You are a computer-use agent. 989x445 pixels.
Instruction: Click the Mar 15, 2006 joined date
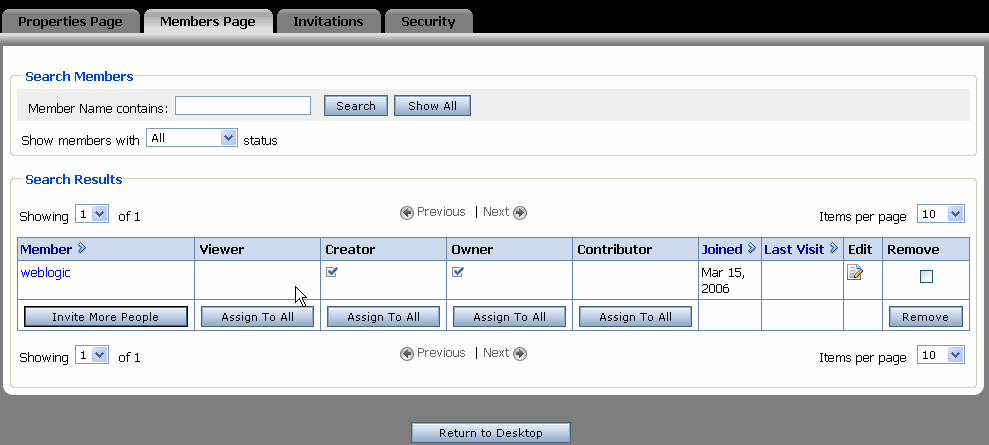click(x=723, y=281)
